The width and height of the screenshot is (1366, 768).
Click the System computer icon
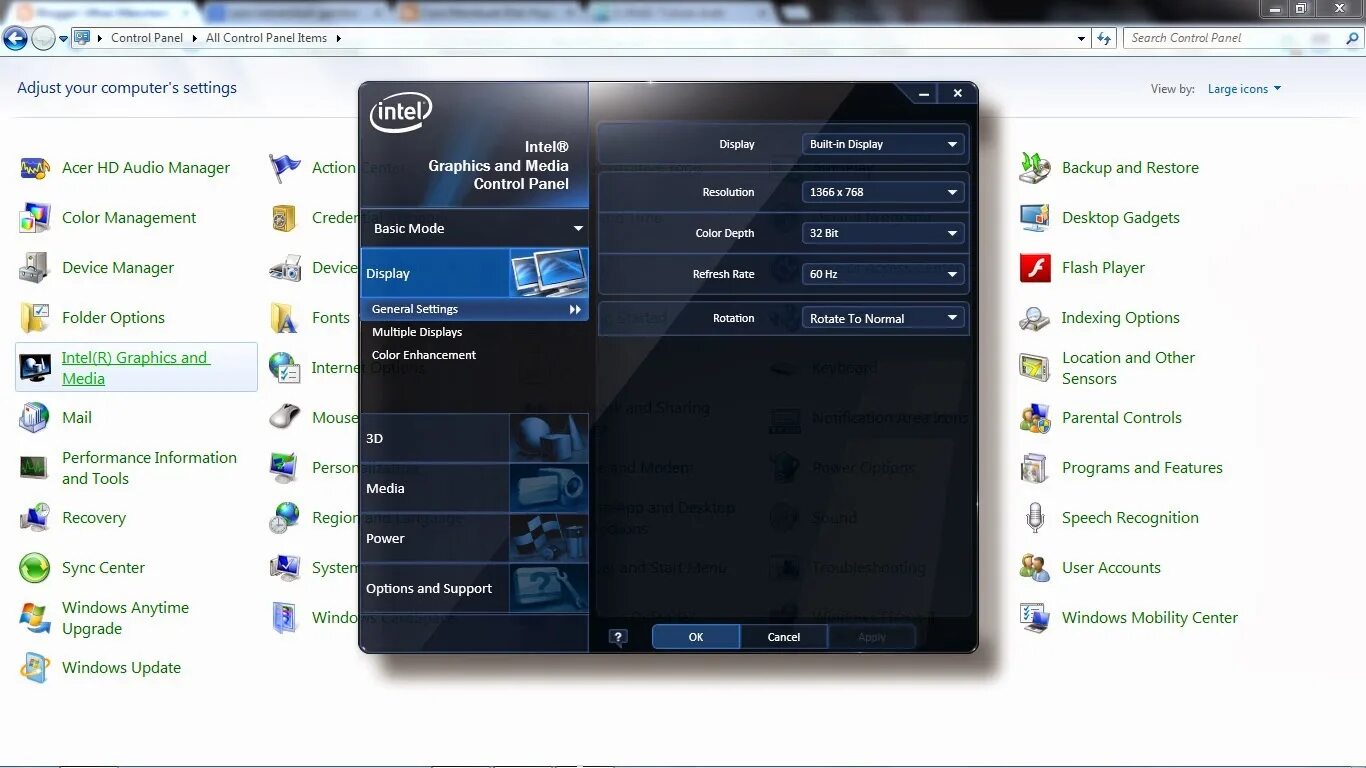(285, 568)
